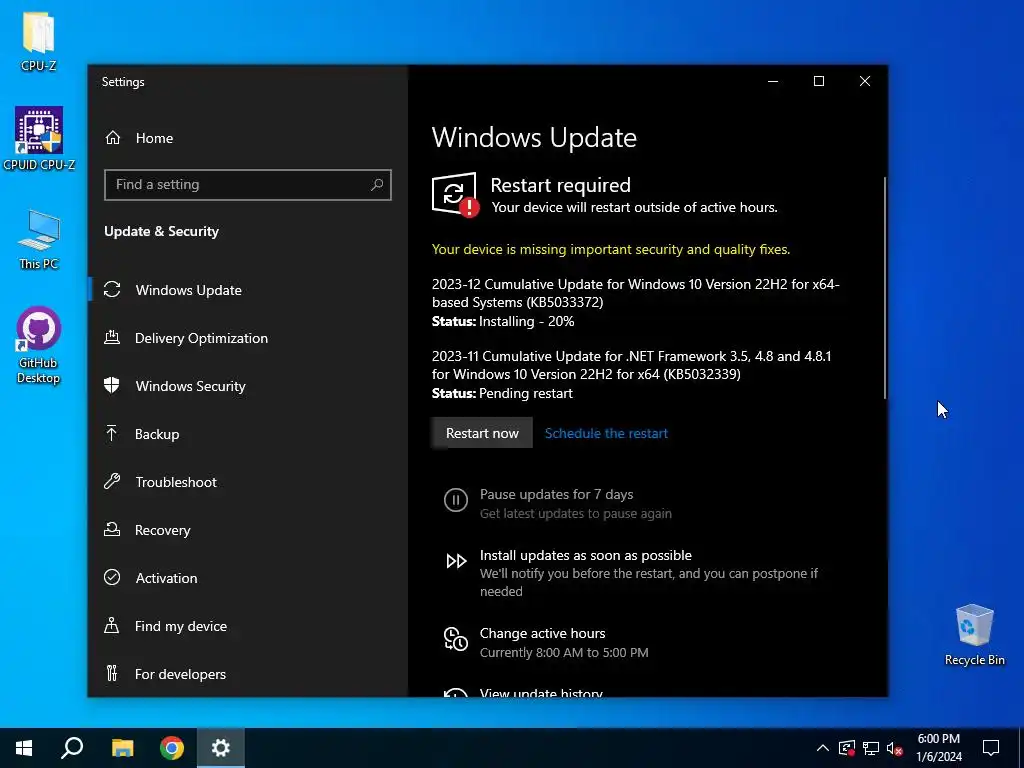Click the Backup upward arrow icon
The height and width of the screenshot is (768, 1024).
pyautogui.click(x=112, y=434)
